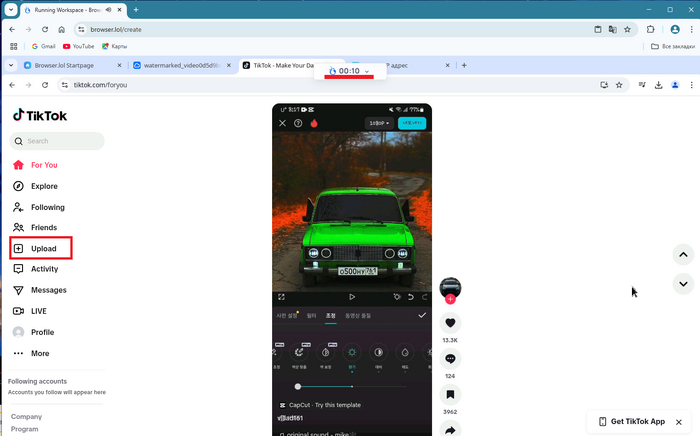Click the 13.3K likes count
This screenshot has height=436, width=700.
(450, 340)
